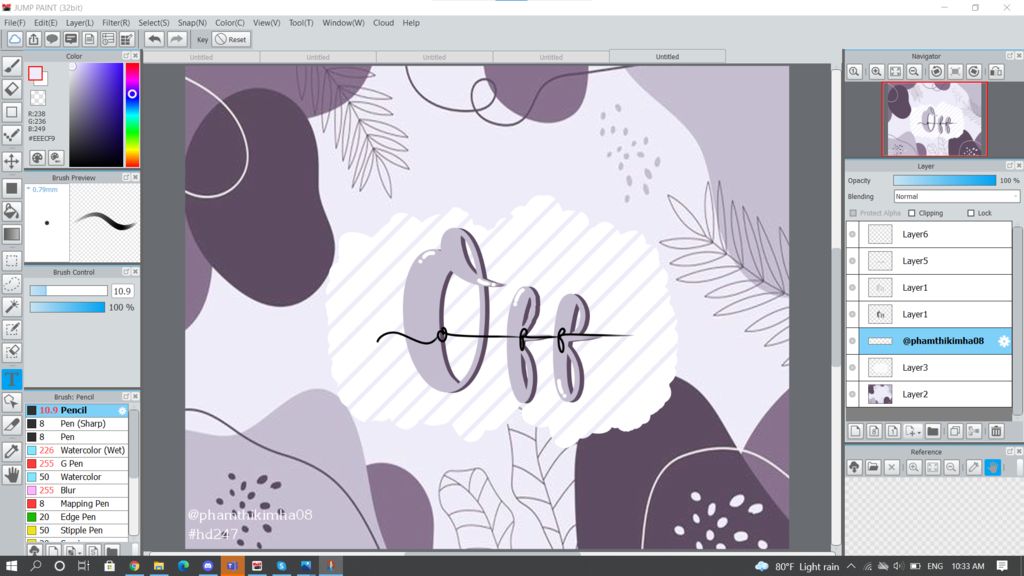Undock the Color panel

coord(126,56)
